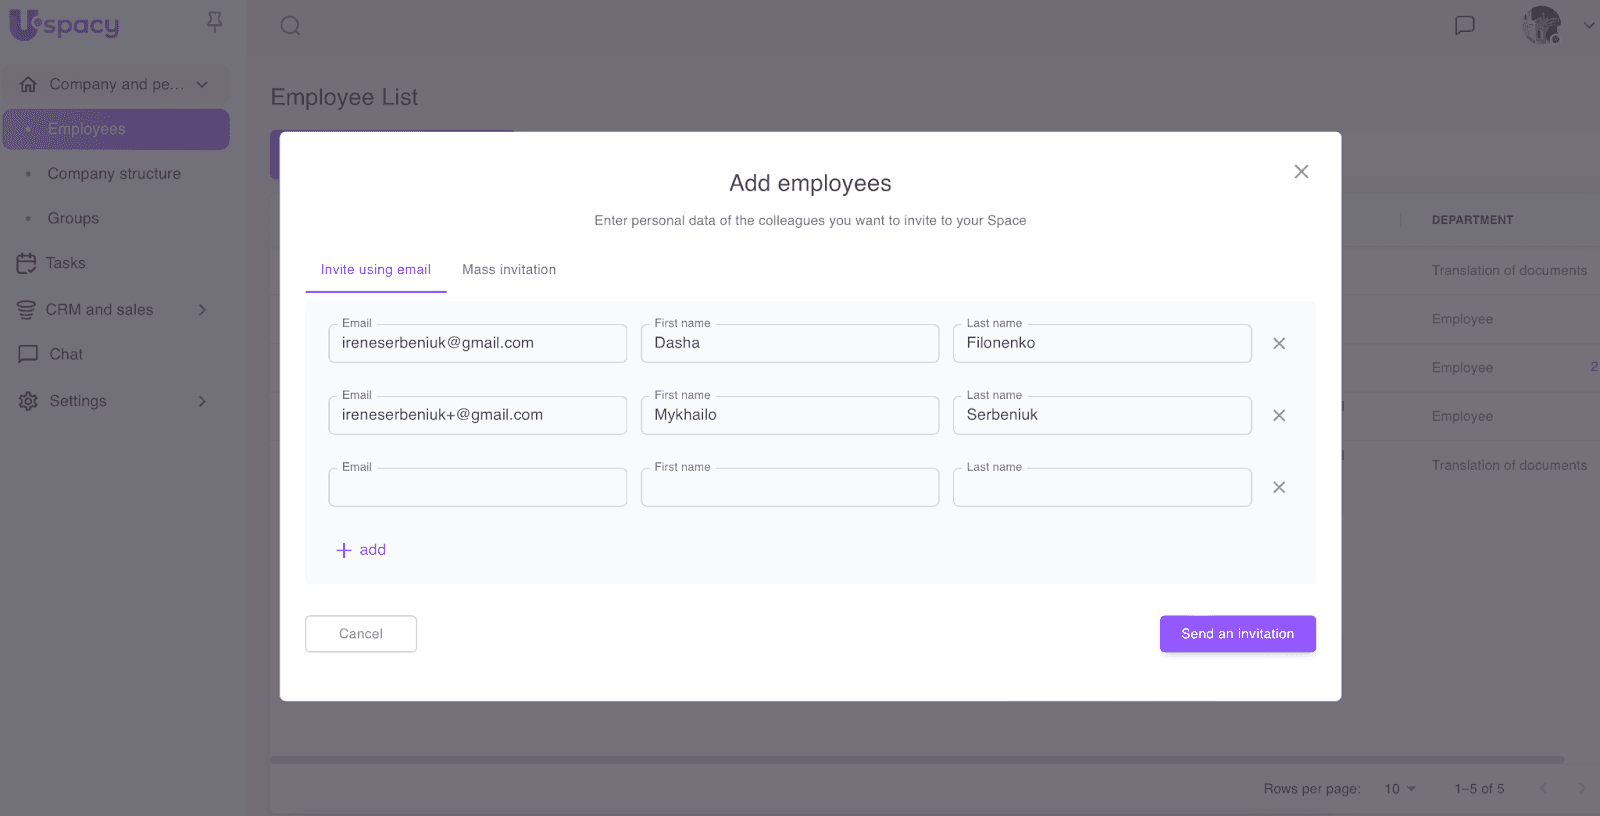Open the Rows per page dropdown
This screenshot has width=1600, height=816.
click(x=1400, y=789)
